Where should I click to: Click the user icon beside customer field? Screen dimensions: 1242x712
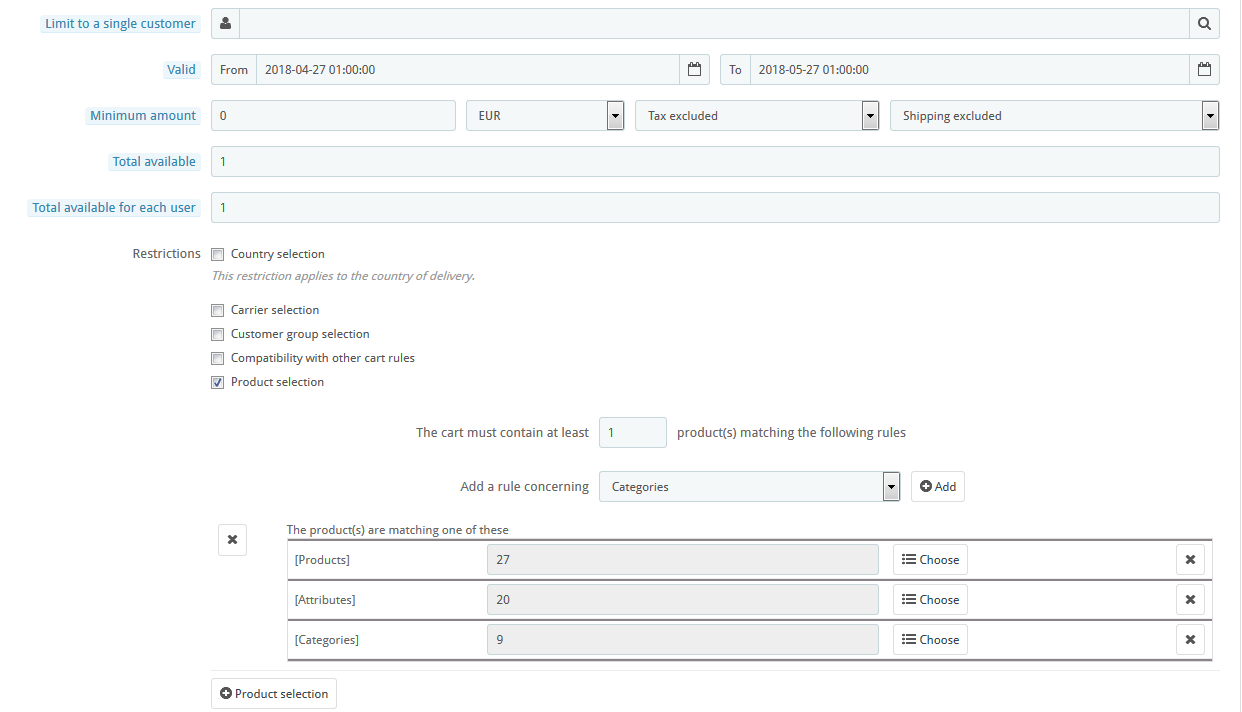(x=225, y=24)
